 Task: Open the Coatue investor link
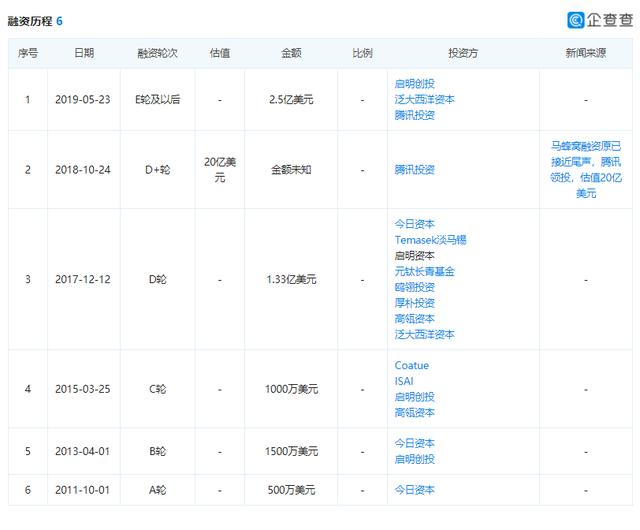tap(411, 365)
